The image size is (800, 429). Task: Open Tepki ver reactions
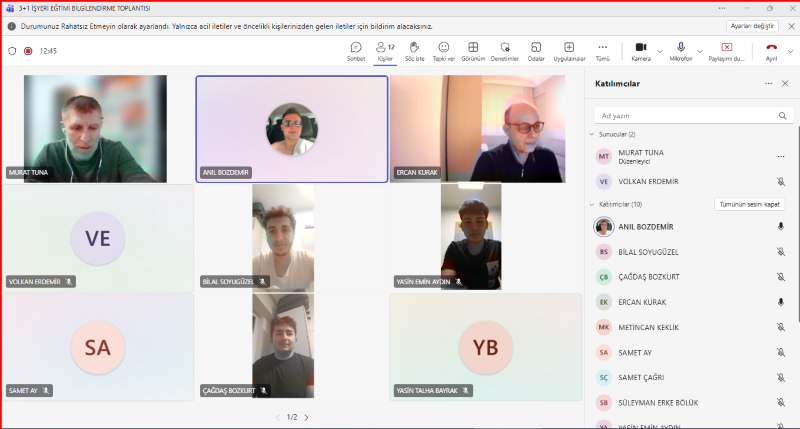pos(444,50)
